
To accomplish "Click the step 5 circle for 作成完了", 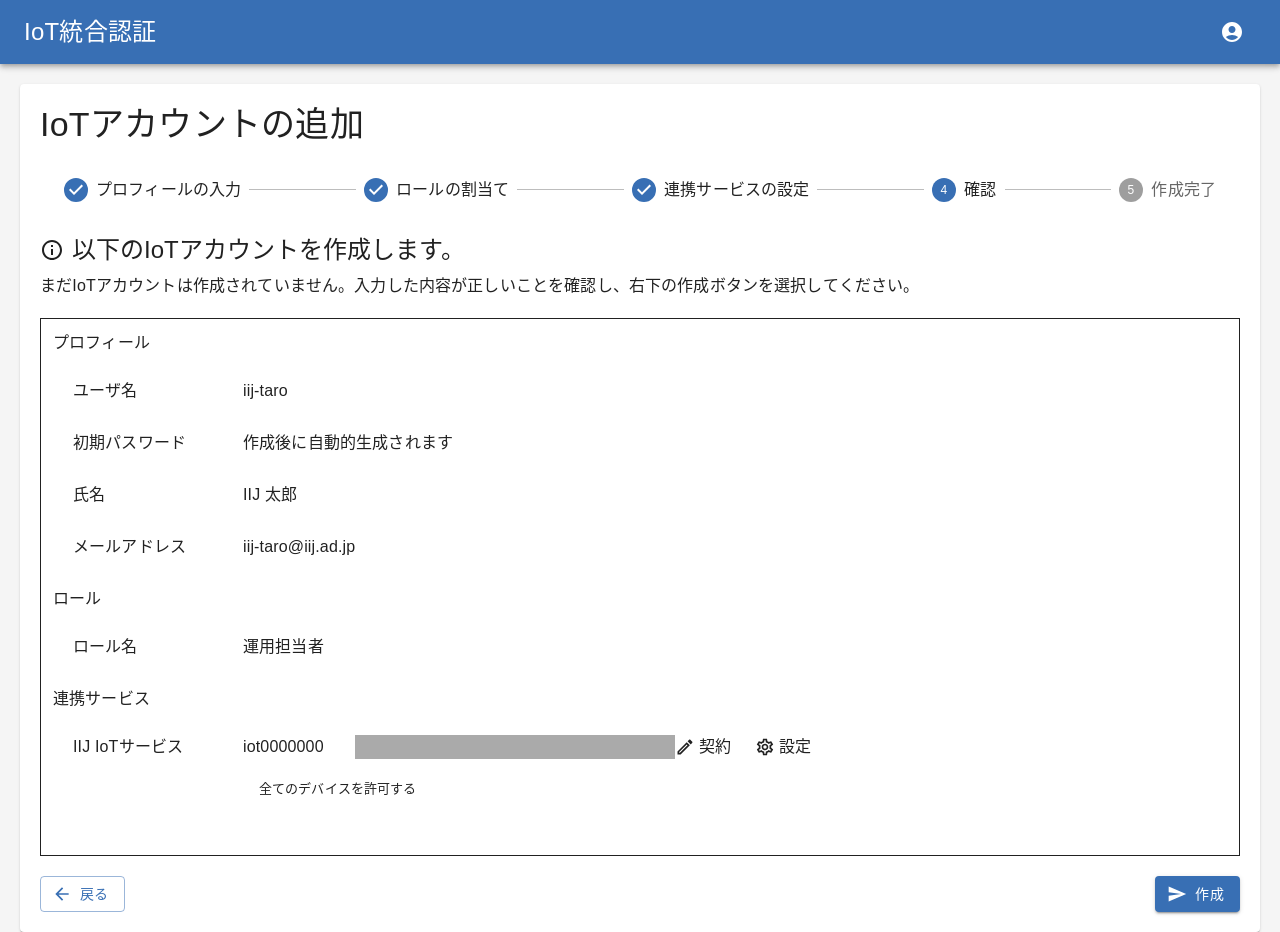I will tap(1131, 190).
